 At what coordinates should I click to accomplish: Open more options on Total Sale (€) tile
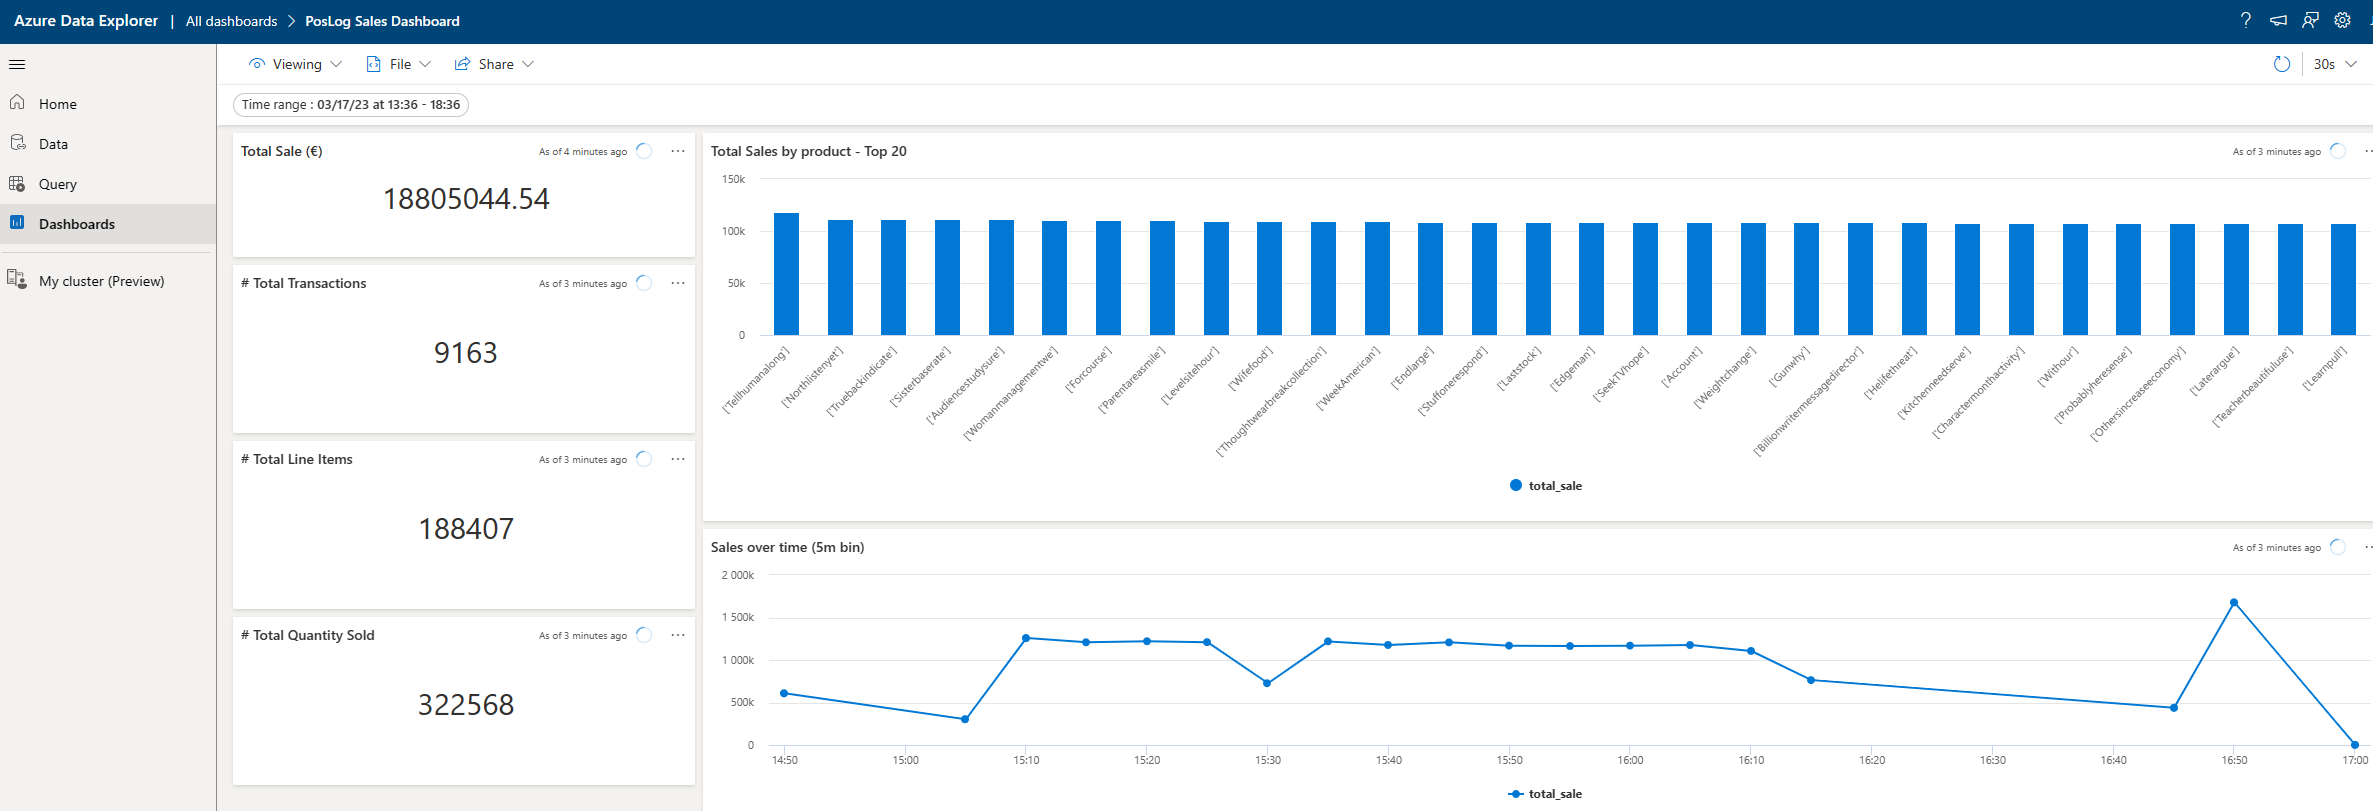678,151
